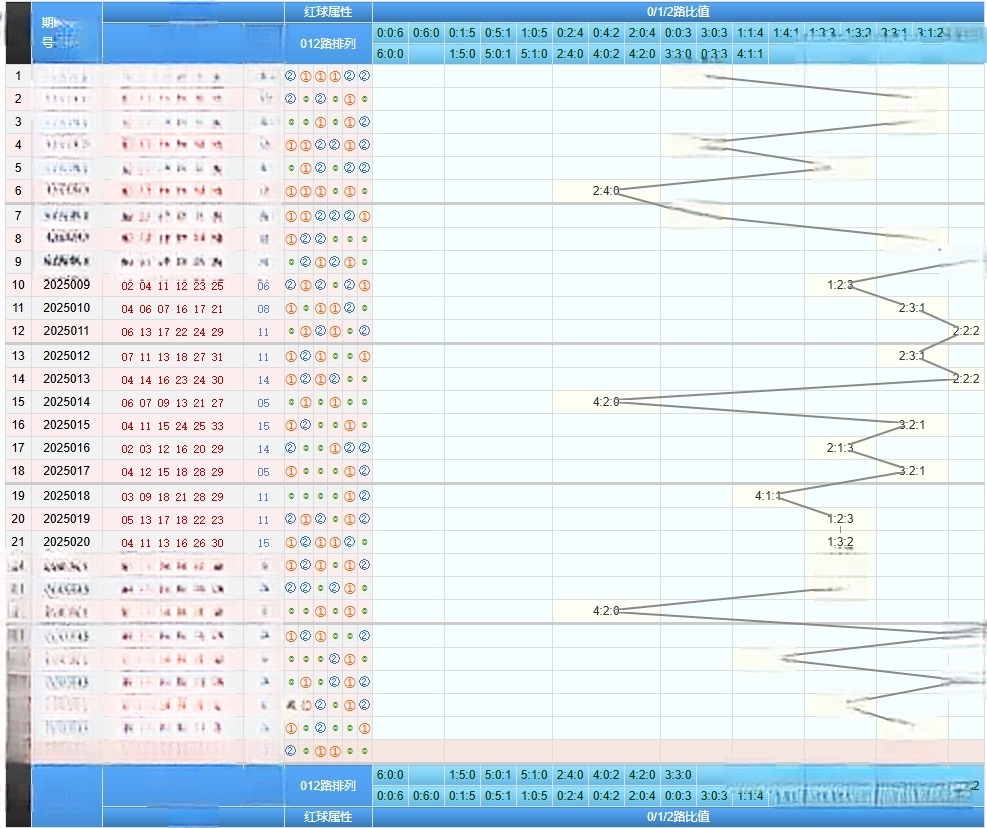Select the 1:2:3 value in the 2025019 row
This screenshot has height=828, width=987.
(x=840, y=519)
